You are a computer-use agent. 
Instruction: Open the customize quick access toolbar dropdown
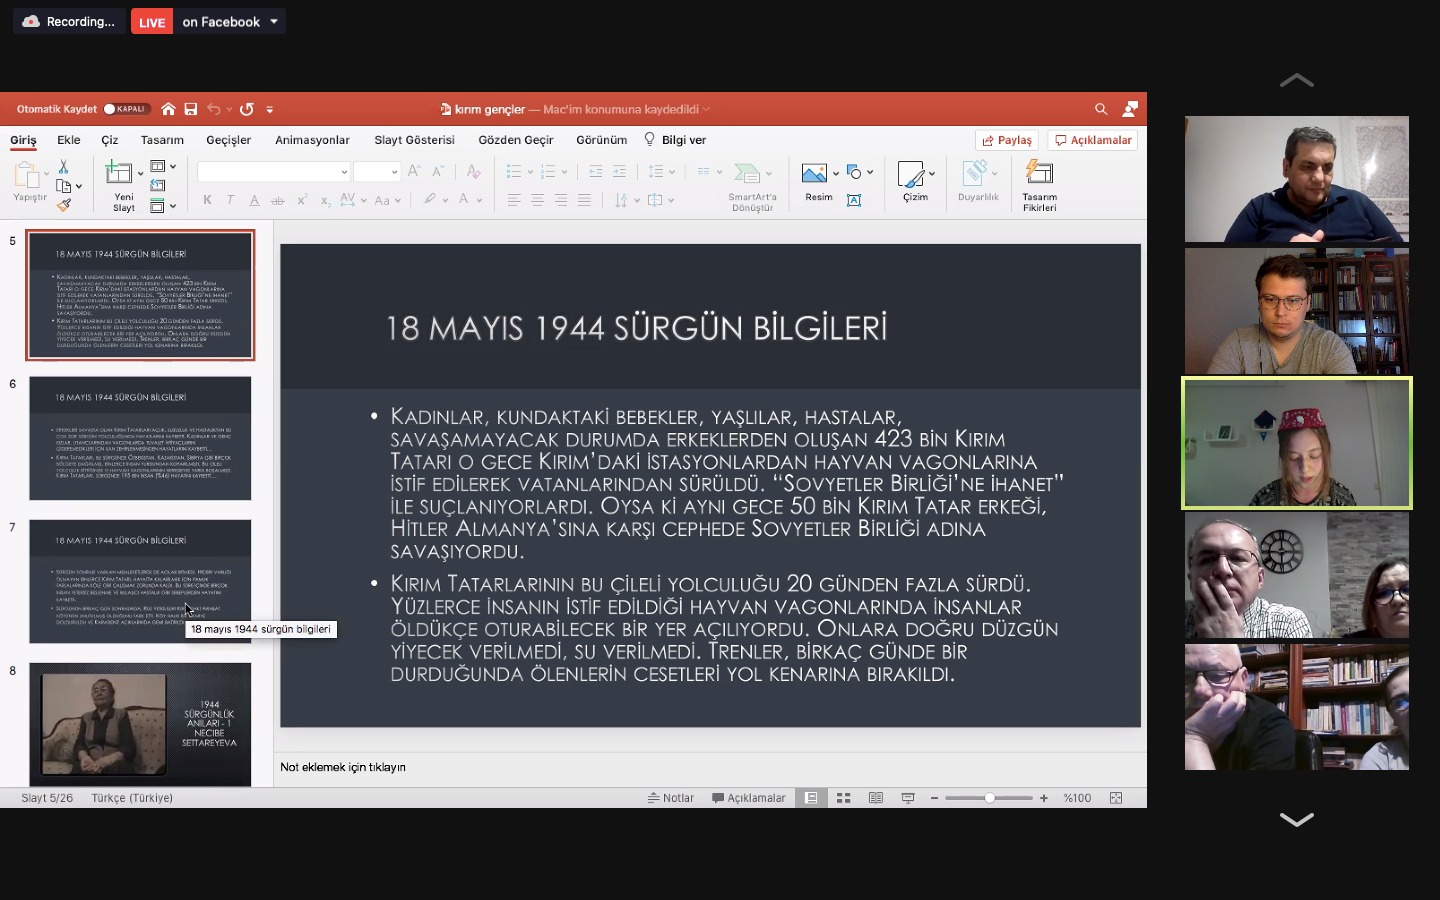click(270, 109)
